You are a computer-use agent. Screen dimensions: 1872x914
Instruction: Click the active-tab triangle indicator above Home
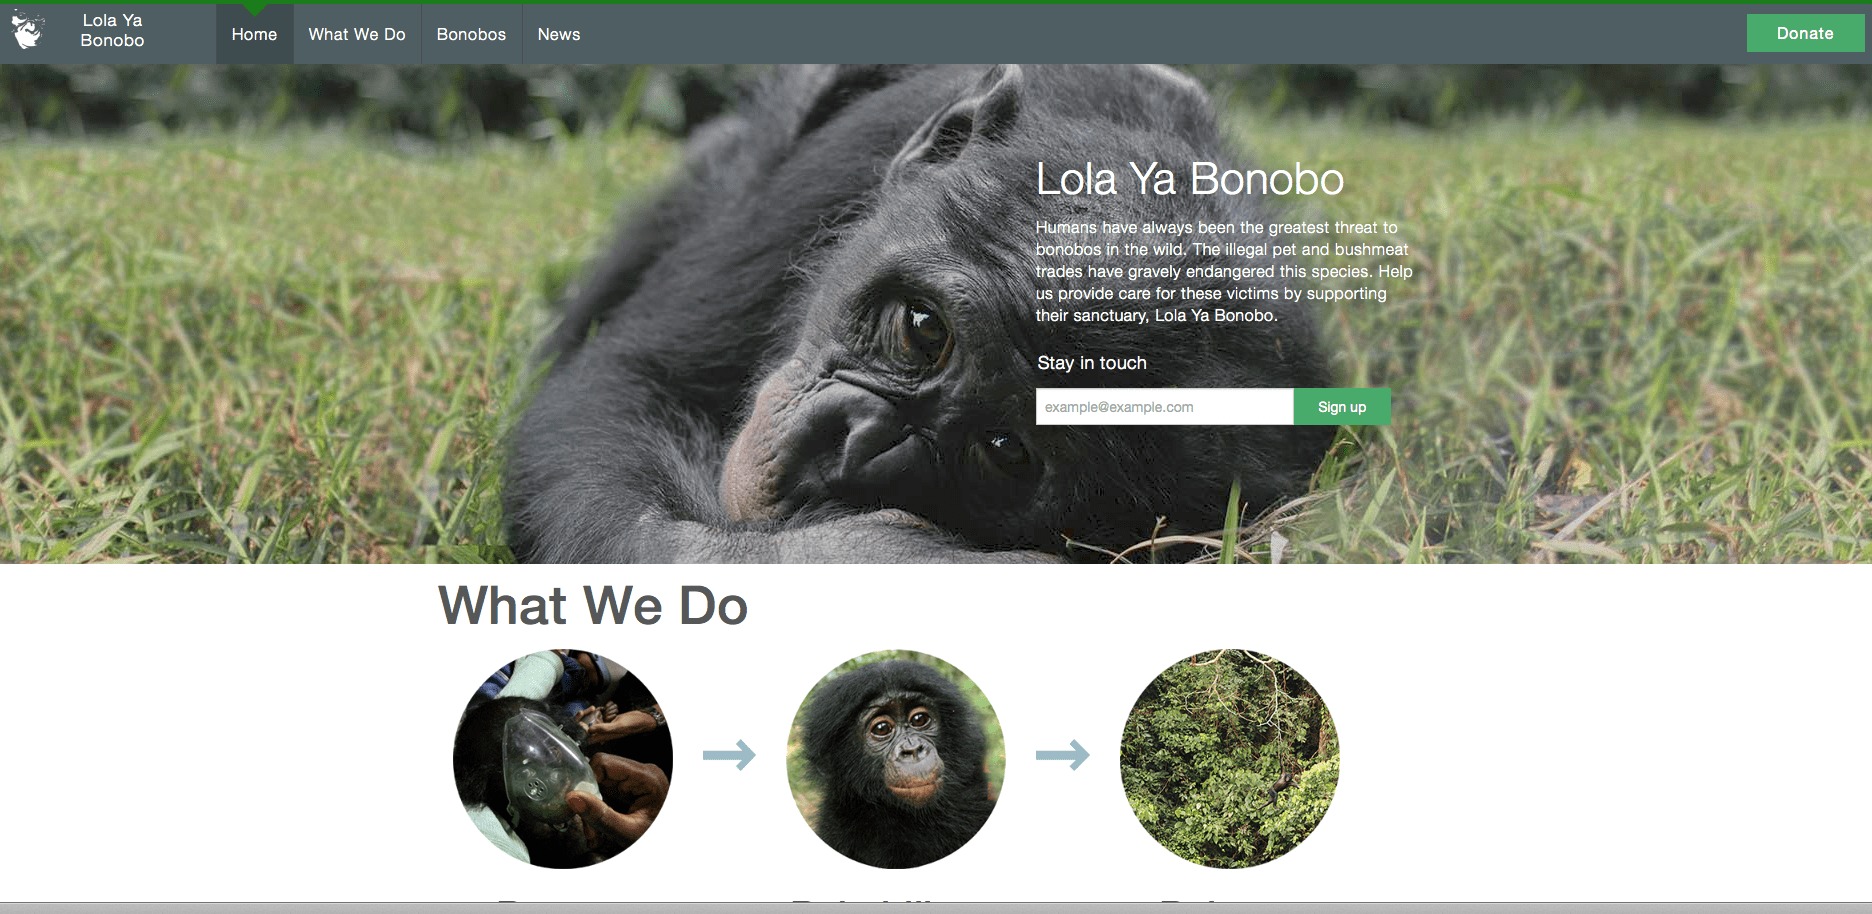coord(254,9)
